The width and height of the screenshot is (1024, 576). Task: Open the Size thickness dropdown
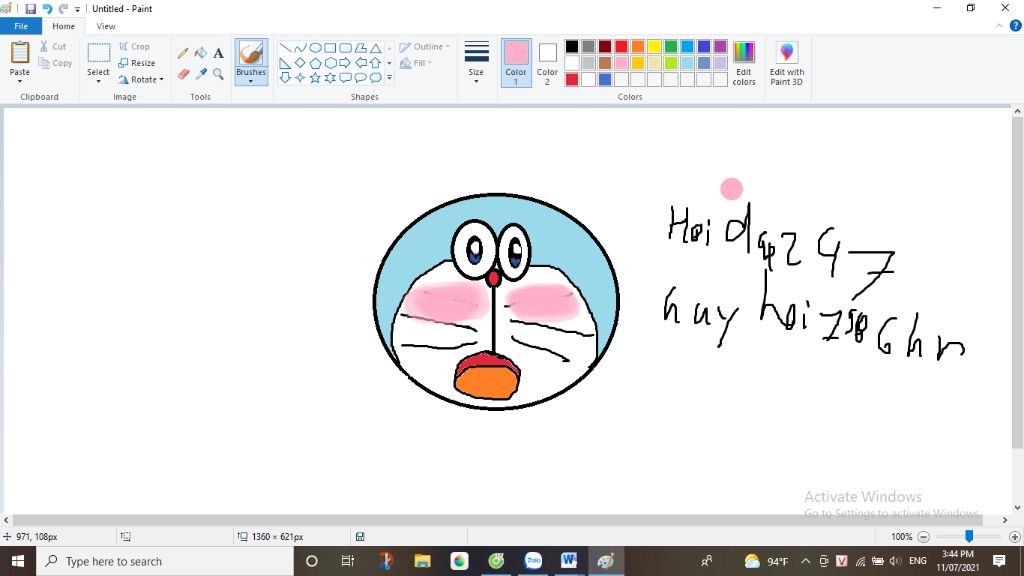point(476,63)
